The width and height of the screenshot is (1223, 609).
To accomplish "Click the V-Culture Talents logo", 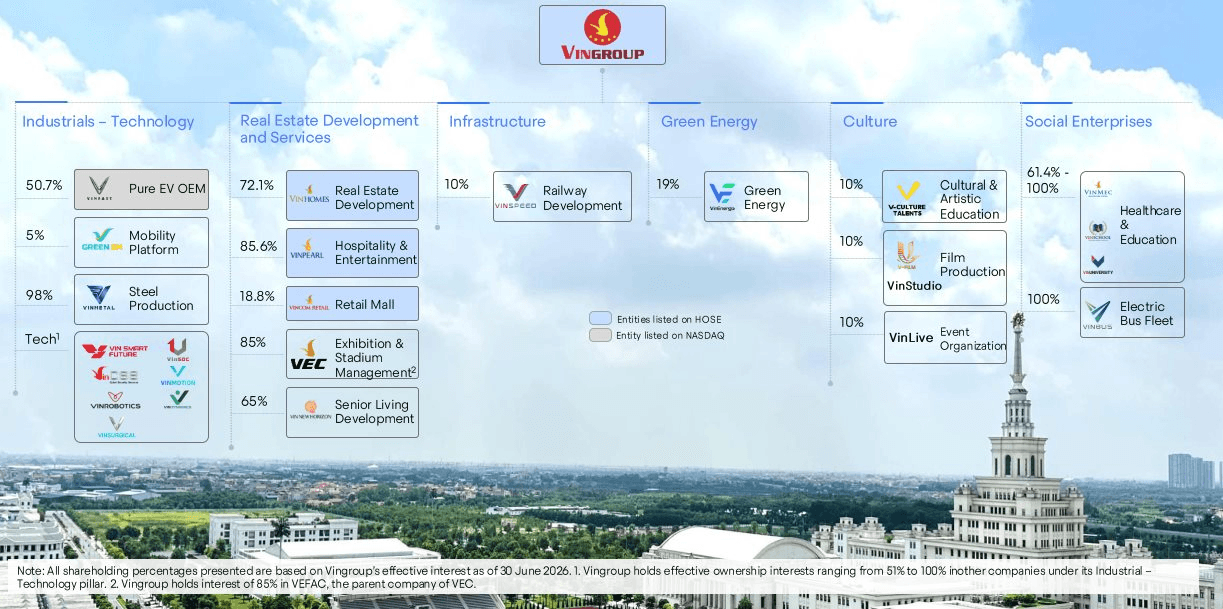I will pos(907,198).
